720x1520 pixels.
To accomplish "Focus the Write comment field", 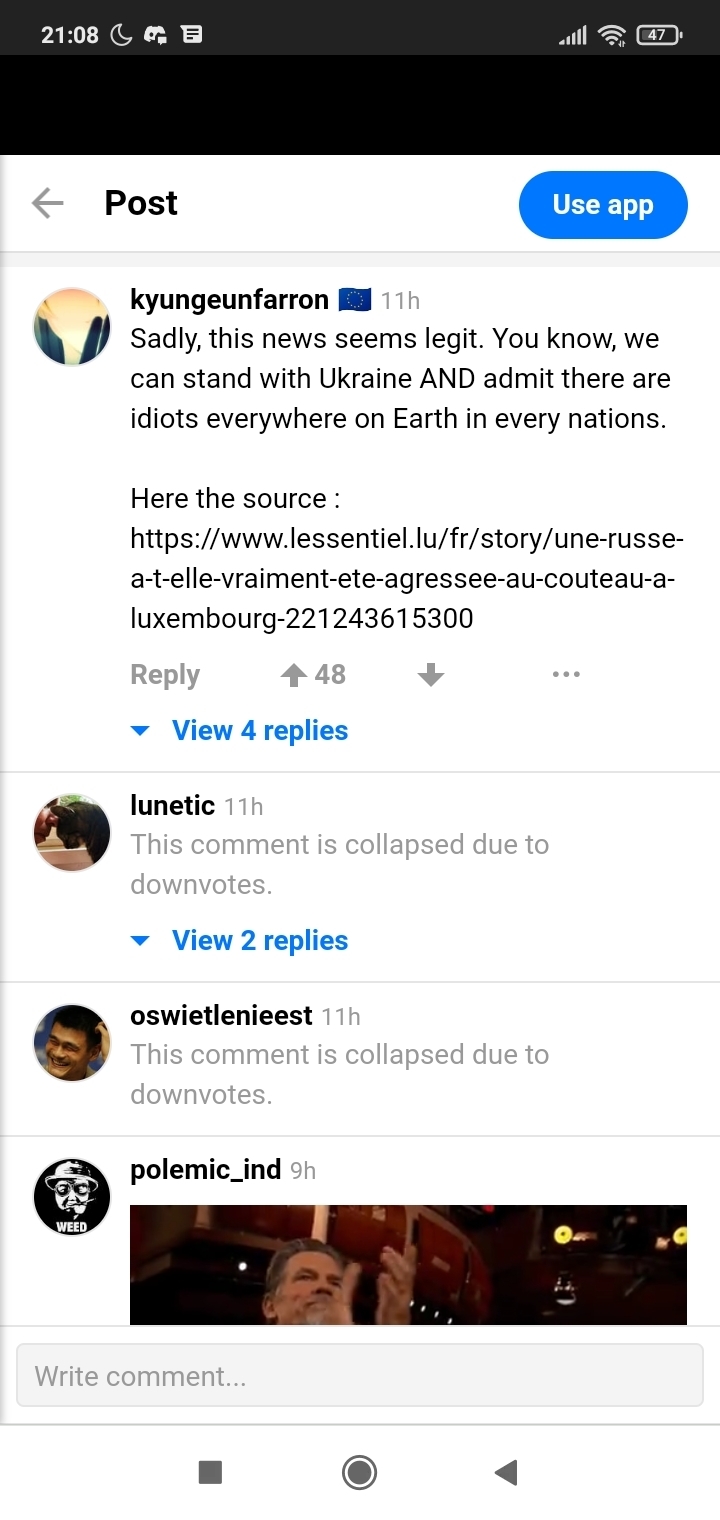I will coord(360,1376).
